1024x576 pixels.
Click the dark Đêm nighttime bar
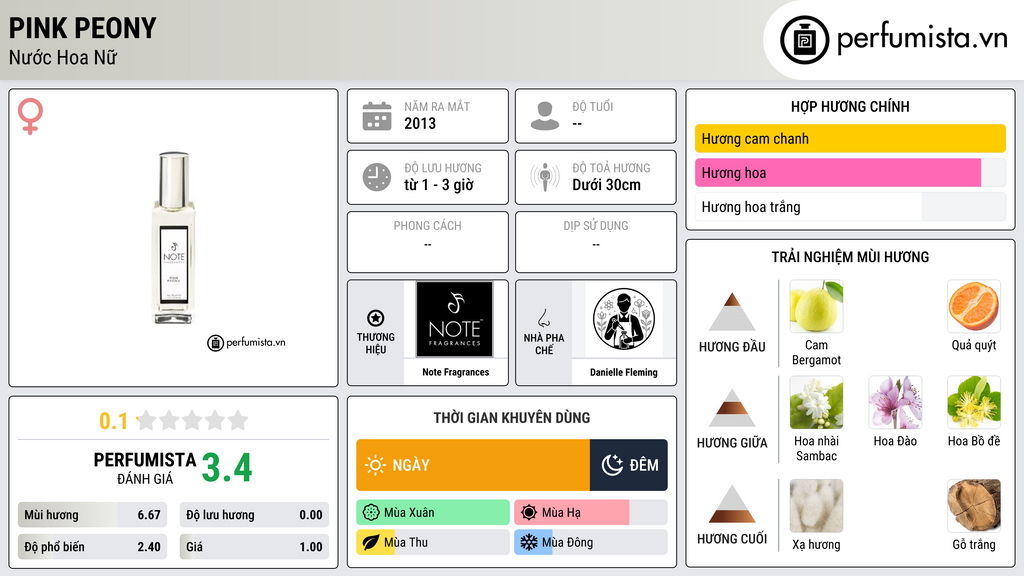(629, 465)
